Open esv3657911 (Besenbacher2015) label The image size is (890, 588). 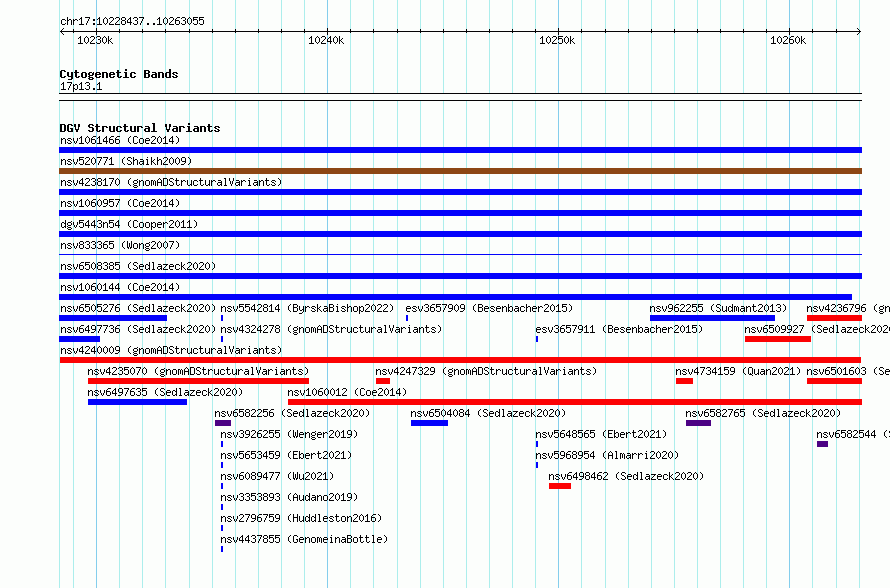tap(619, 329)
